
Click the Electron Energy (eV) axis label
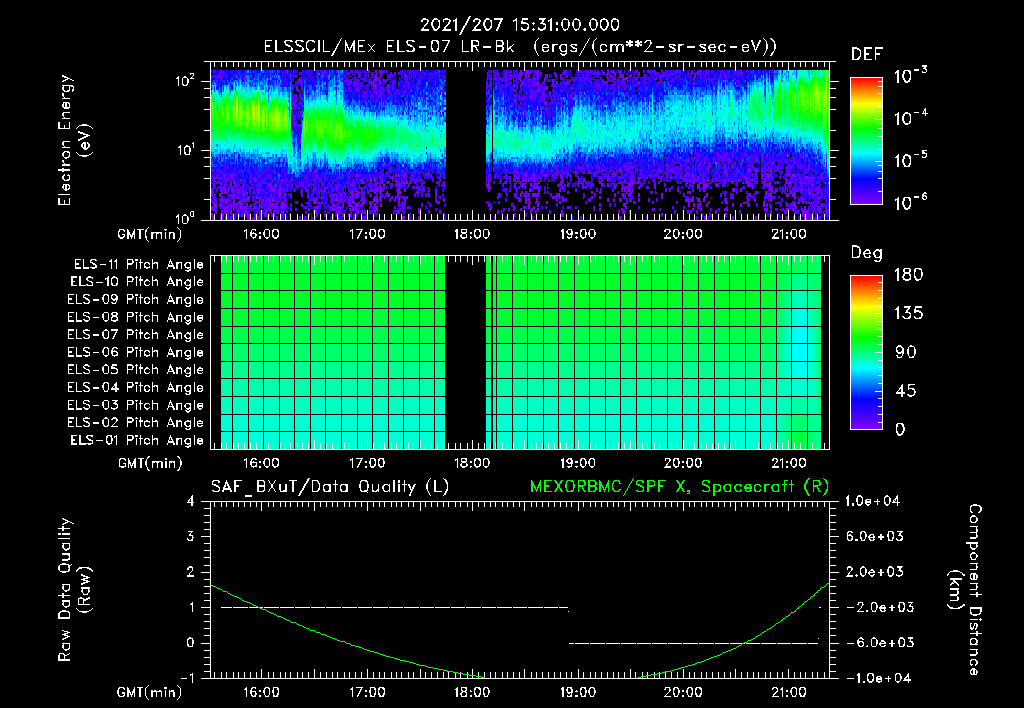click(74, 140)
